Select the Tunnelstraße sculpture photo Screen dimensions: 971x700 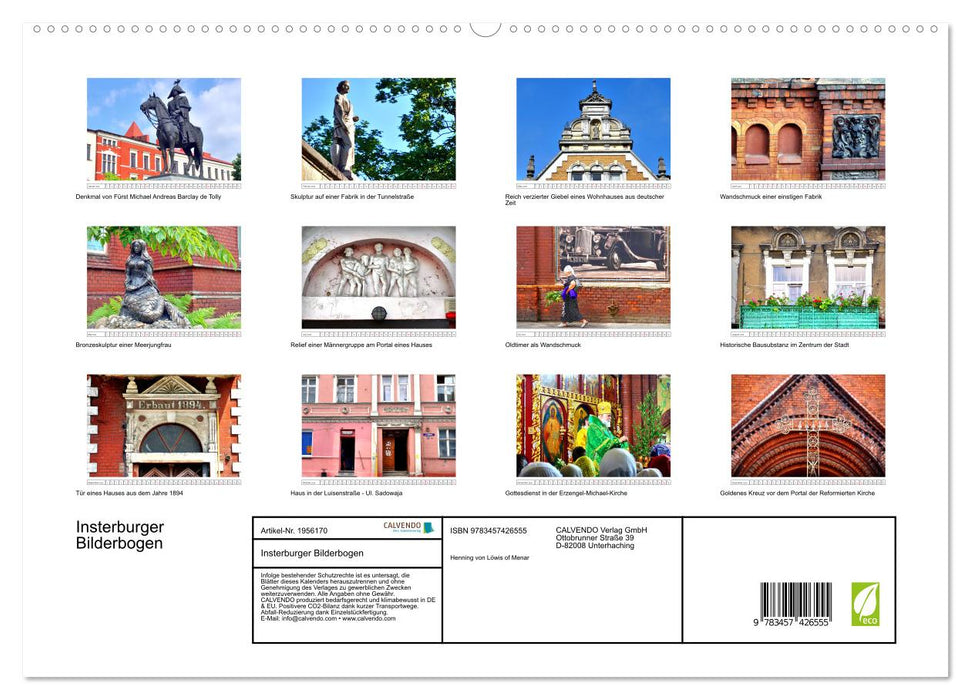[x=378, y=128]
